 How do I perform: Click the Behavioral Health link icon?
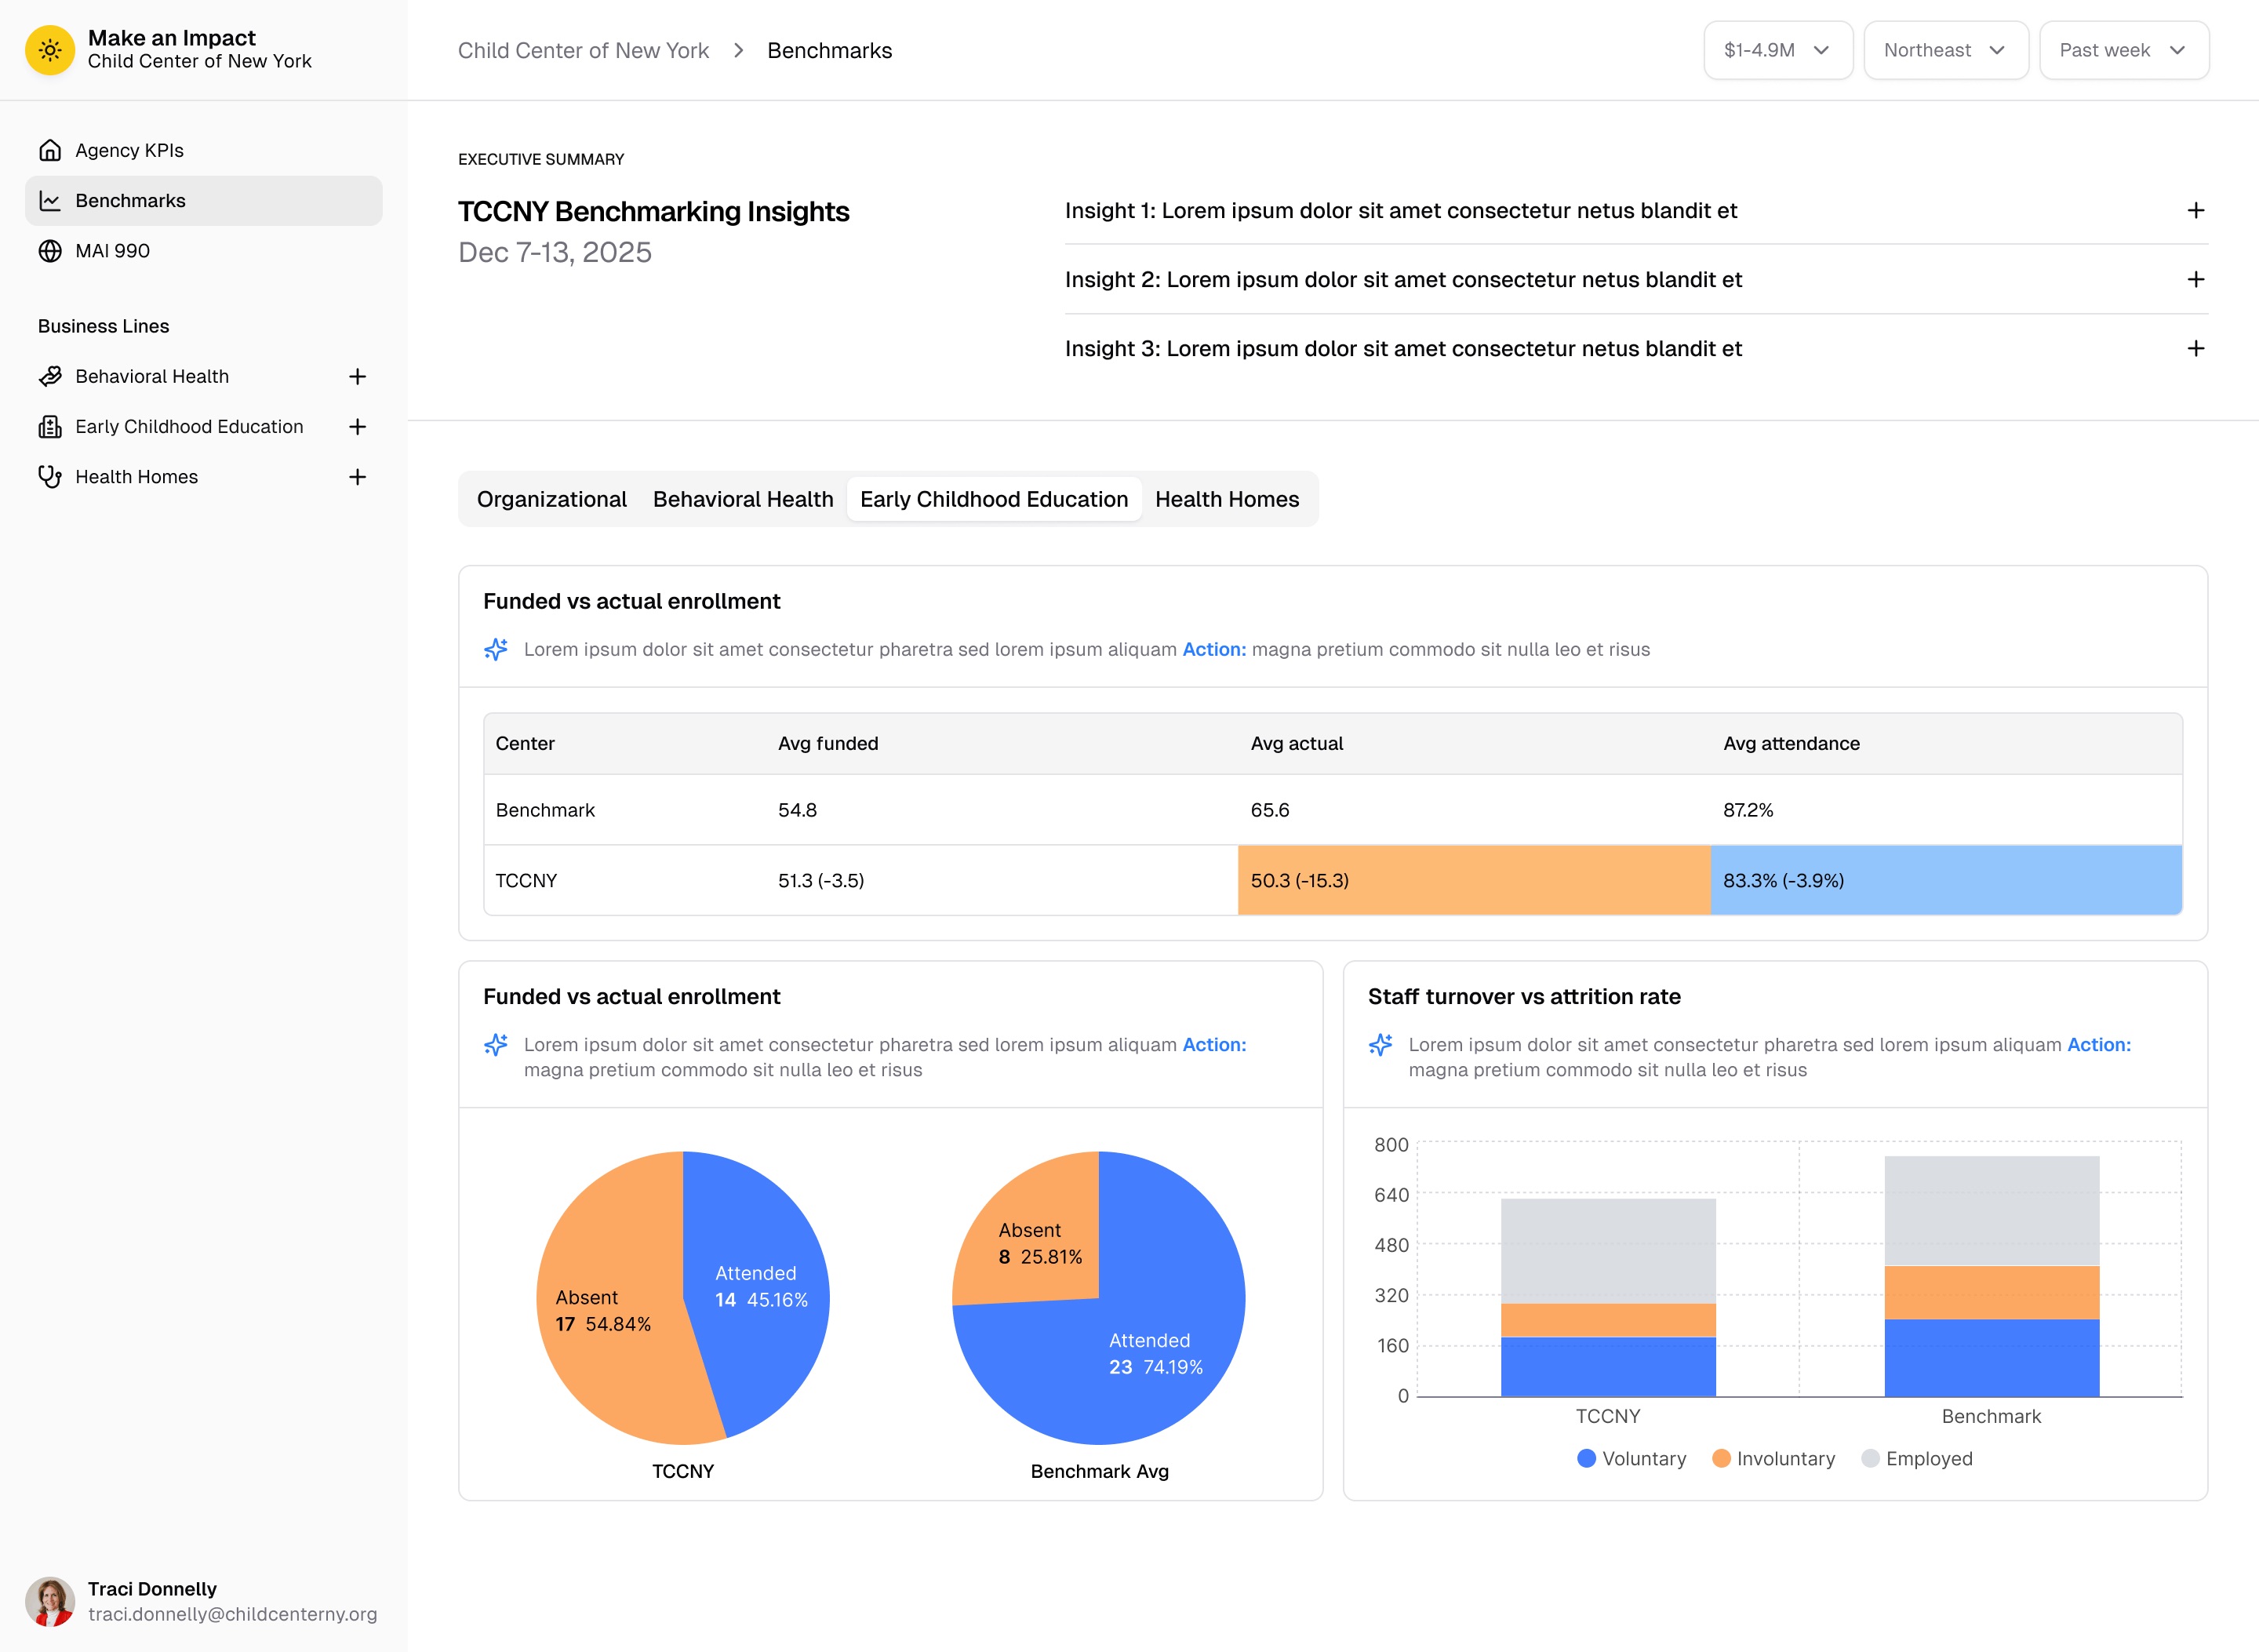click(50, 376)
